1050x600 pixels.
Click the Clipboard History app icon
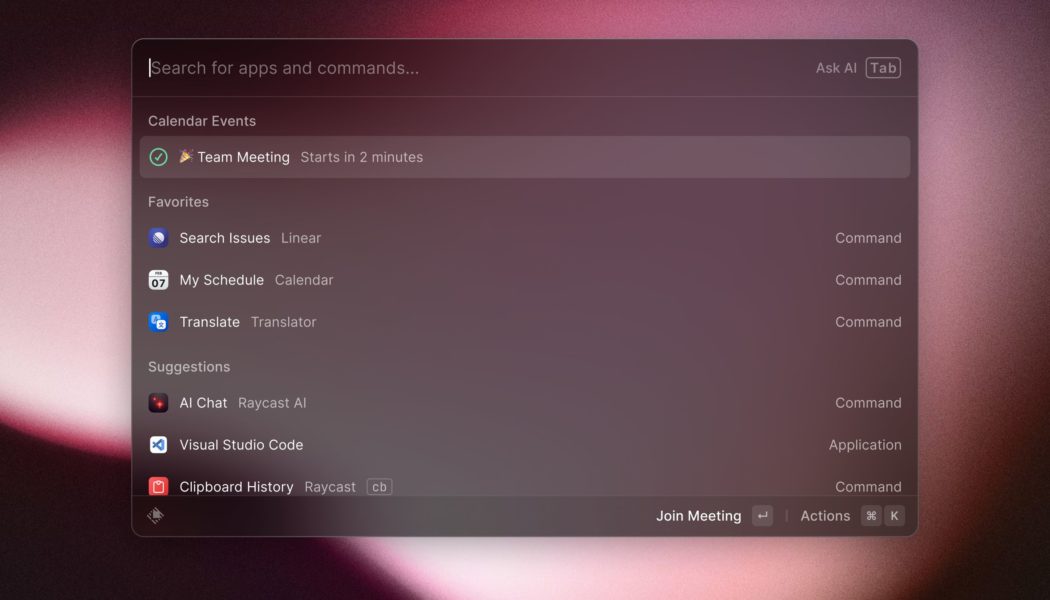[x=159, y=487]
